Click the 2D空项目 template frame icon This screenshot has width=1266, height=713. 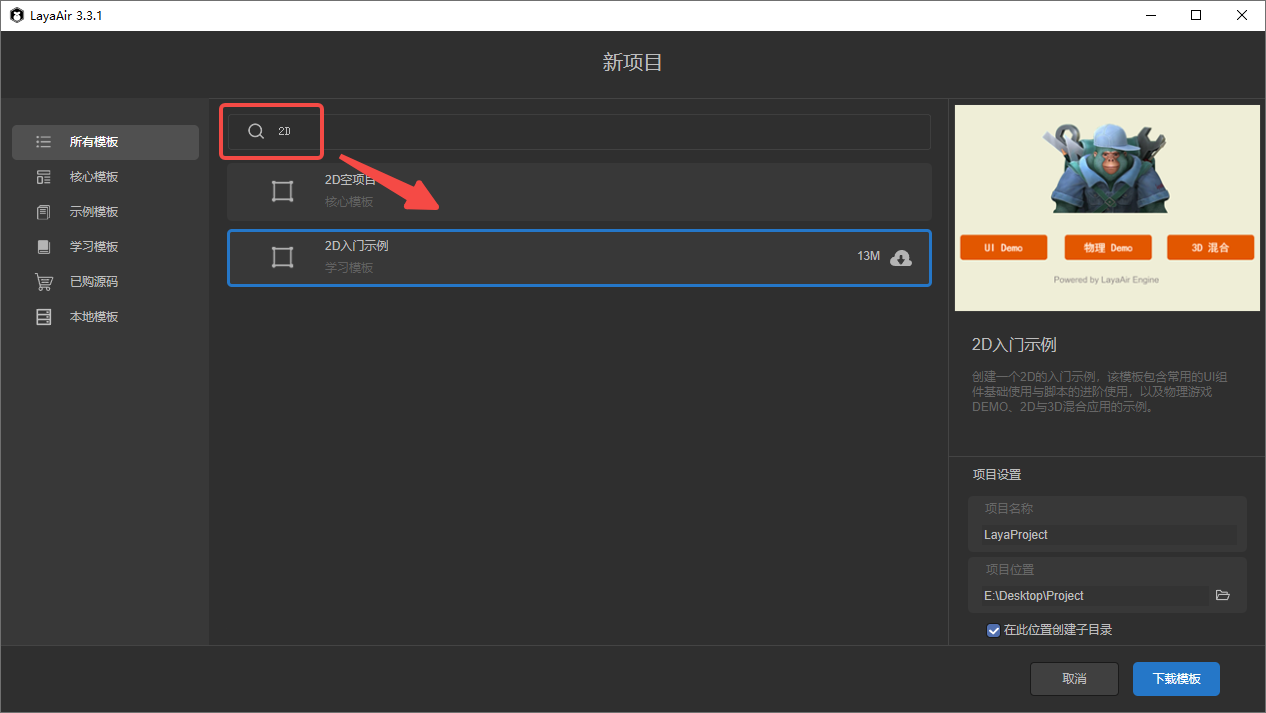point(283,192)
